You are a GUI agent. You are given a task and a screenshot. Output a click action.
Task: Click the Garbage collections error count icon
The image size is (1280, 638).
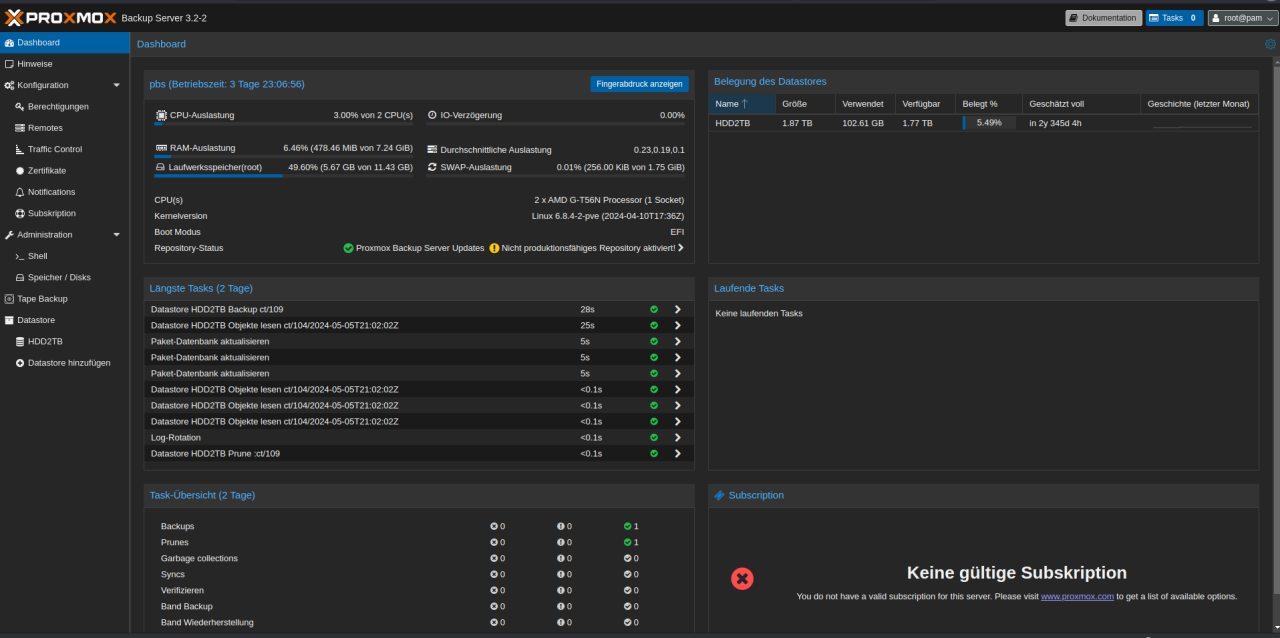click(494, 558)
